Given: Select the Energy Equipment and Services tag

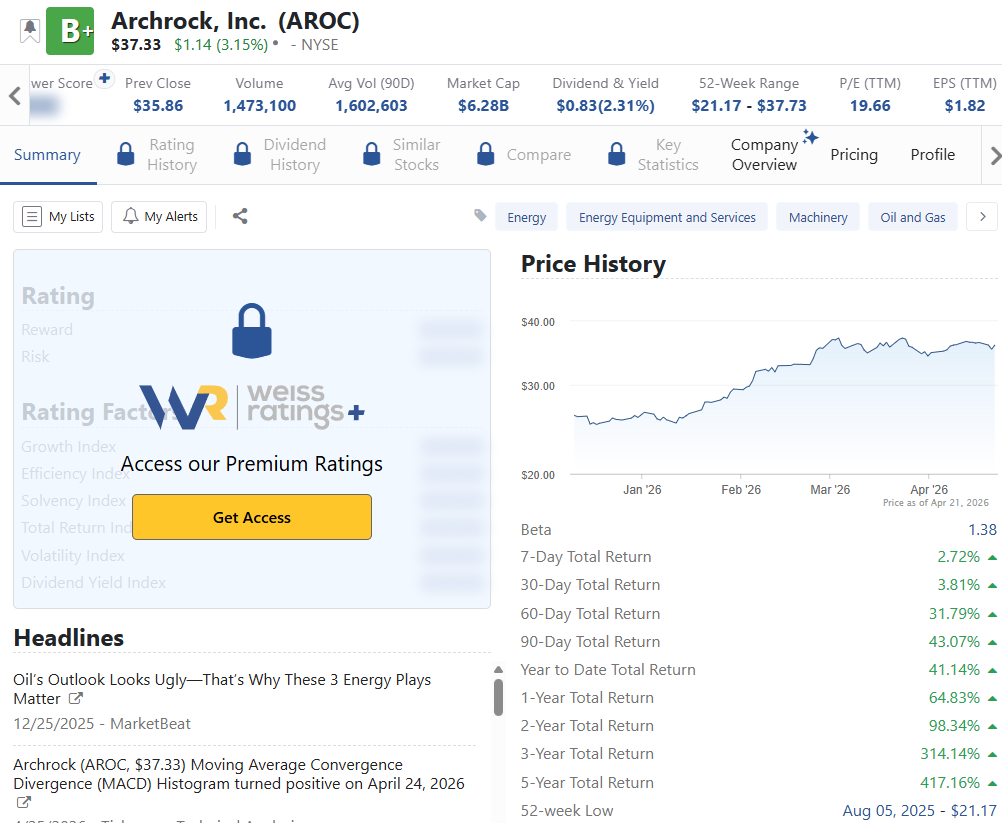Looking at the screenshot, I should pyautogui.click(x=667, y=217).
